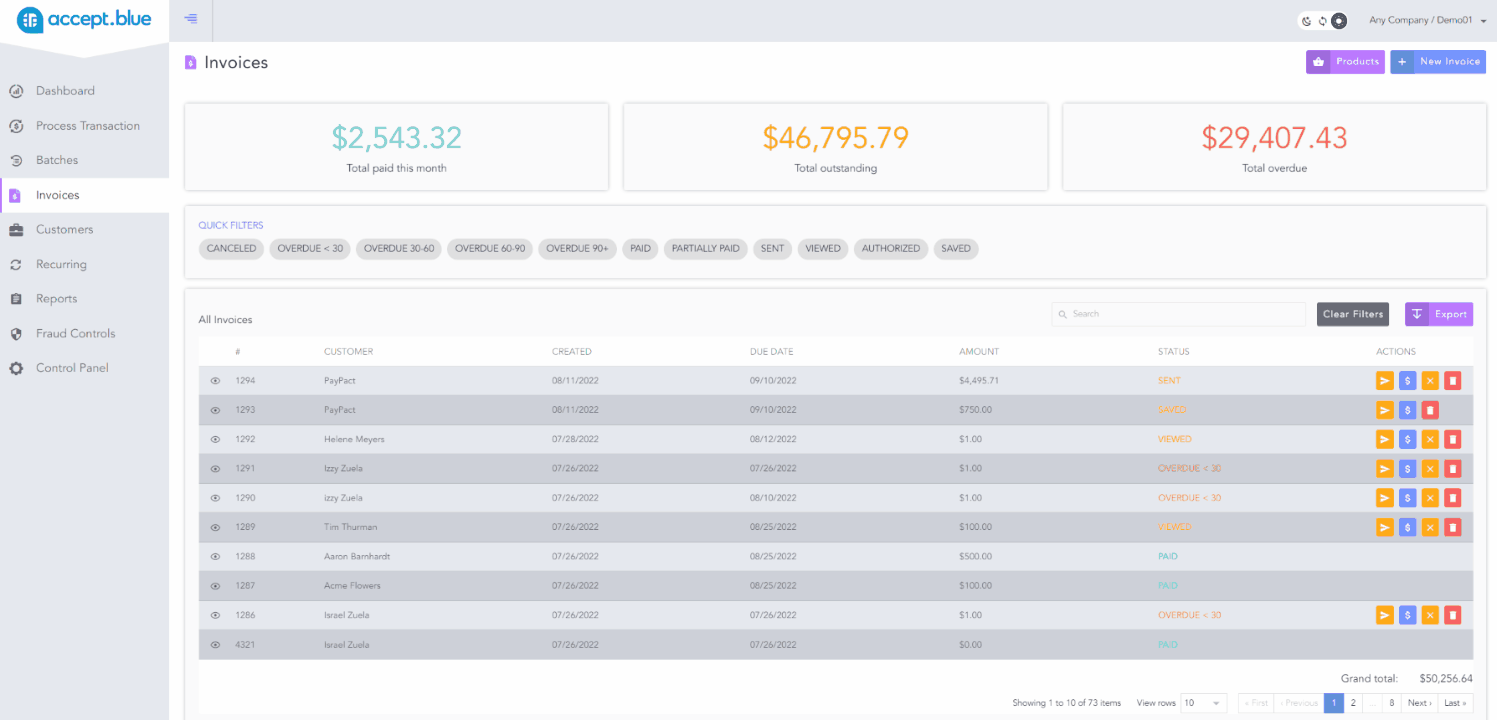View invoice 1288 via eye icon
This screenshot has width=1497, height=720.
click(x=215, y=556)
